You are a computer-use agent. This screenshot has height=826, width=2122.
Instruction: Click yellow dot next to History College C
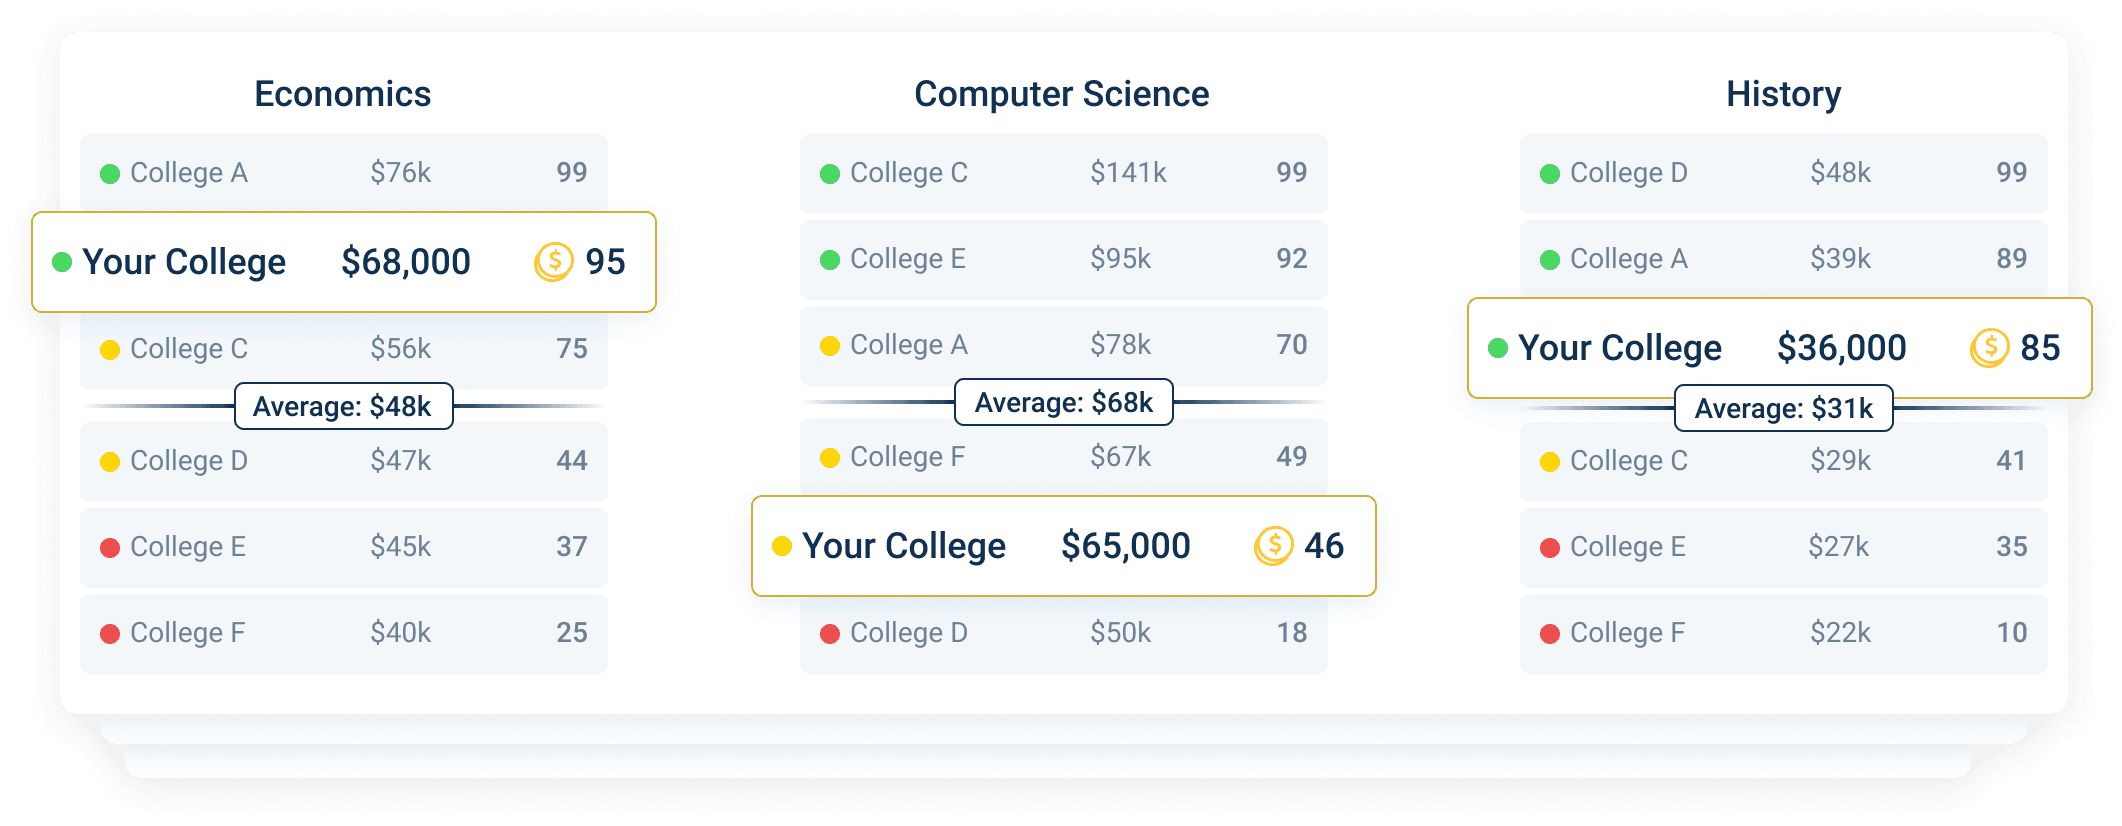coord(1550,462)
